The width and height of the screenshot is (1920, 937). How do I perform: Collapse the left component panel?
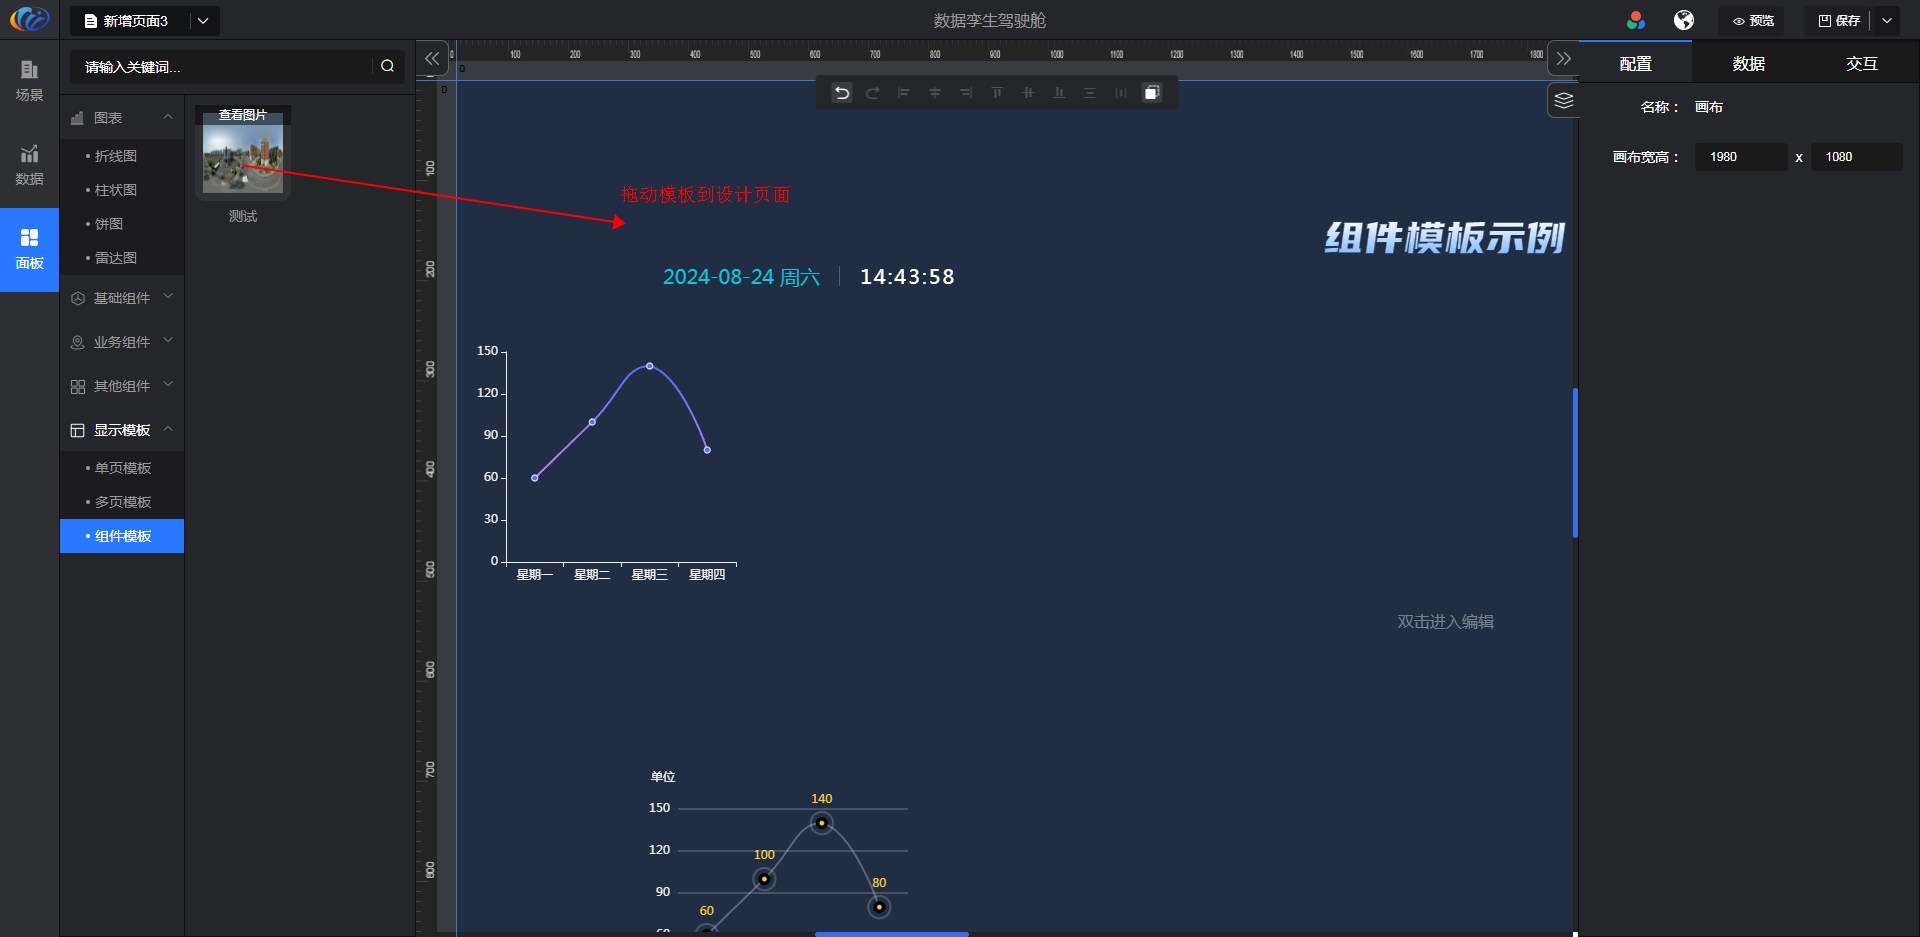[x=432, y=59]
